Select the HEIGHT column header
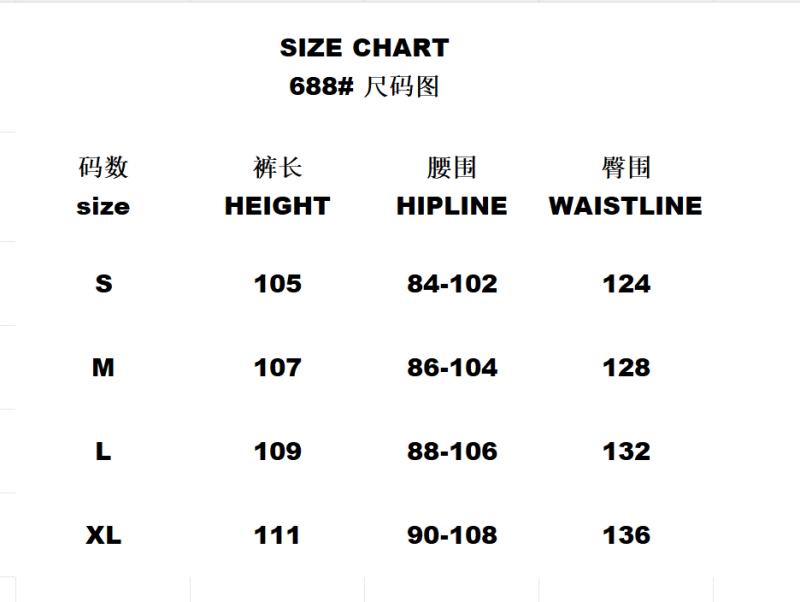The height and width of the screenshot is (602, 800). click(277, 206)
